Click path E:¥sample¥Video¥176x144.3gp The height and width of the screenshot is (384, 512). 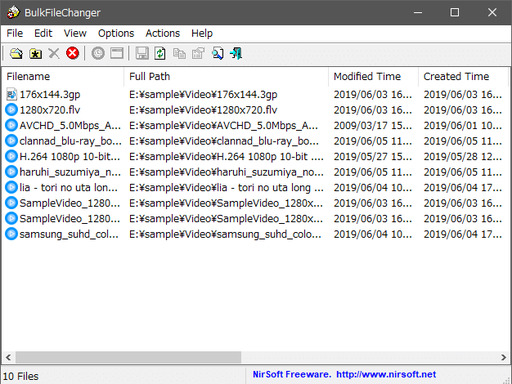click(x=203, y=94)
